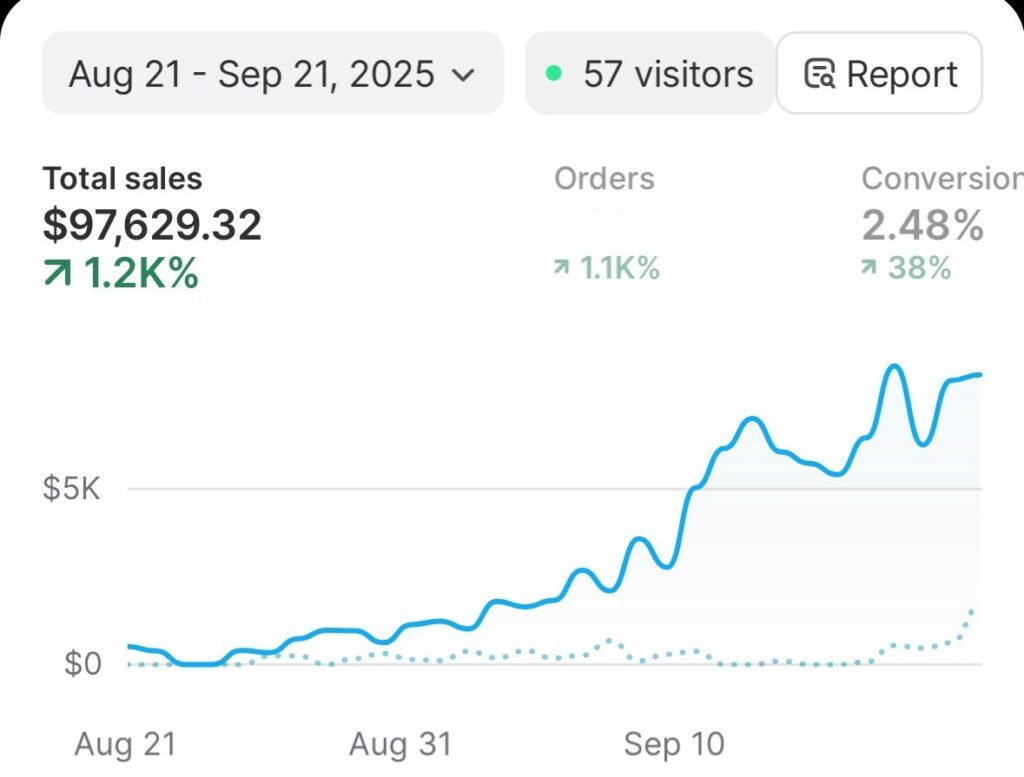Click the Conversion trend arrow icon
1024x777 pixels.
click(x=870, y=268)
